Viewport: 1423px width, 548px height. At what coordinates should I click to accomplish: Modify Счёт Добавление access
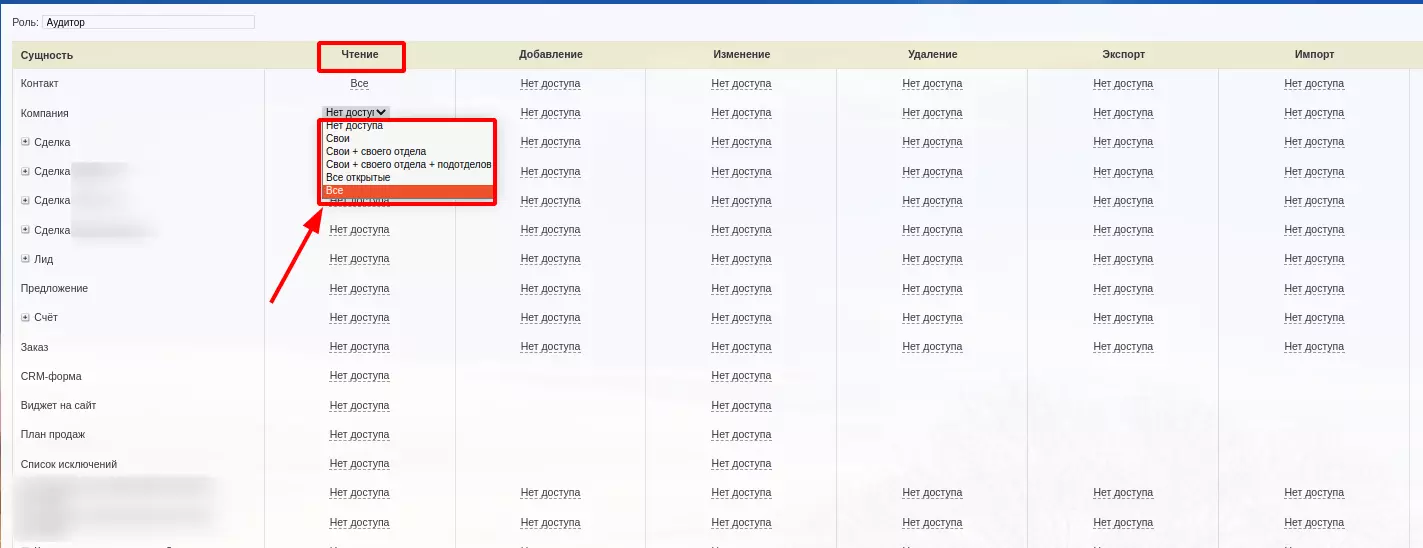[x=550, y=318]
